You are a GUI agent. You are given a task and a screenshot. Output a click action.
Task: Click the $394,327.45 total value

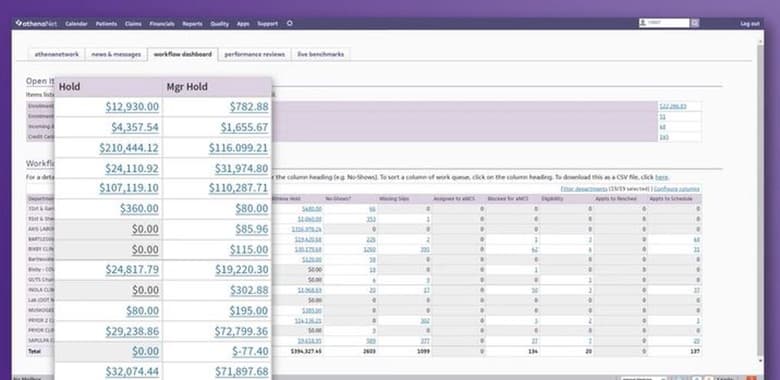coord(306,351)
